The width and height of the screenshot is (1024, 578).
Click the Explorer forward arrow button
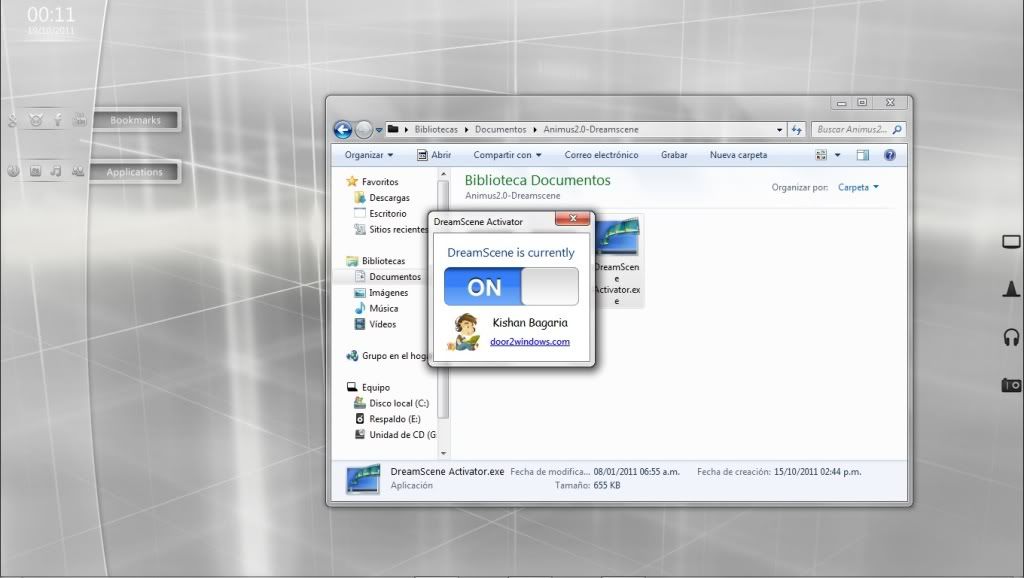364,129
